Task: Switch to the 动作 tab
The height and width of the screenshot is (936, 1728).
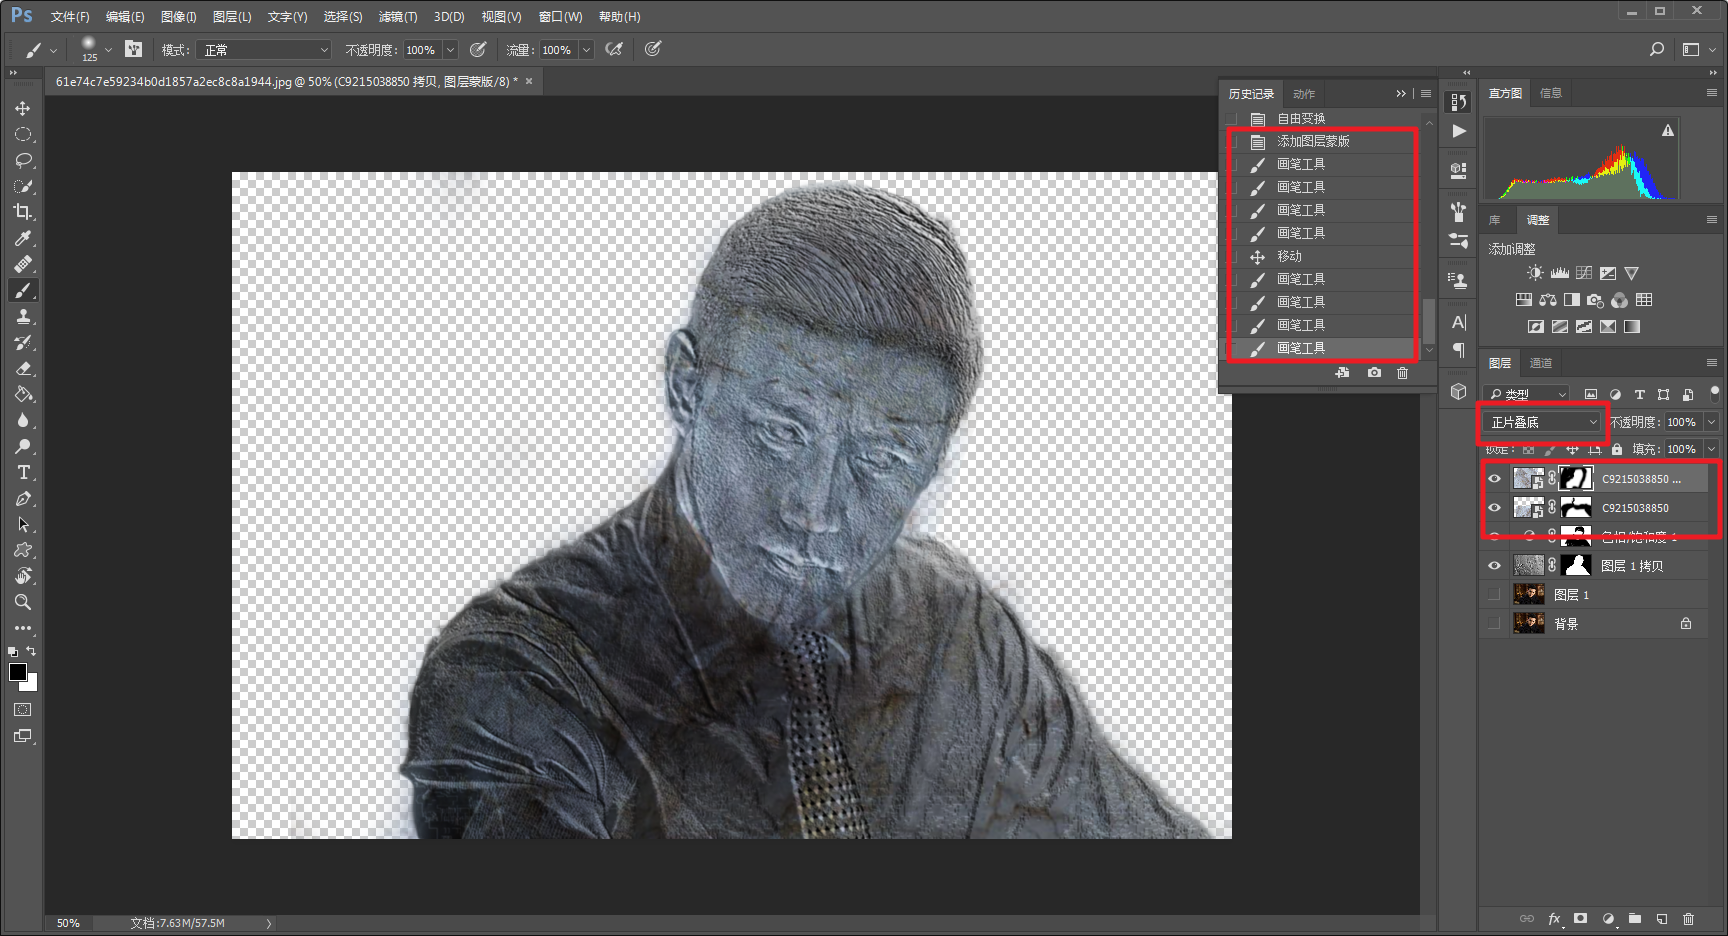Action: point(1304,94)
